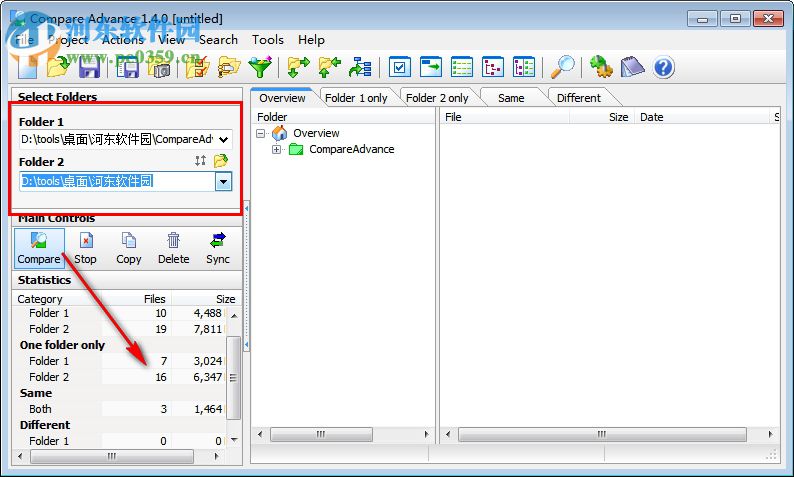Viewport: 794px width, 477px height.
Task: Click the green CompareAdvance folder icon
Action: 296,149
